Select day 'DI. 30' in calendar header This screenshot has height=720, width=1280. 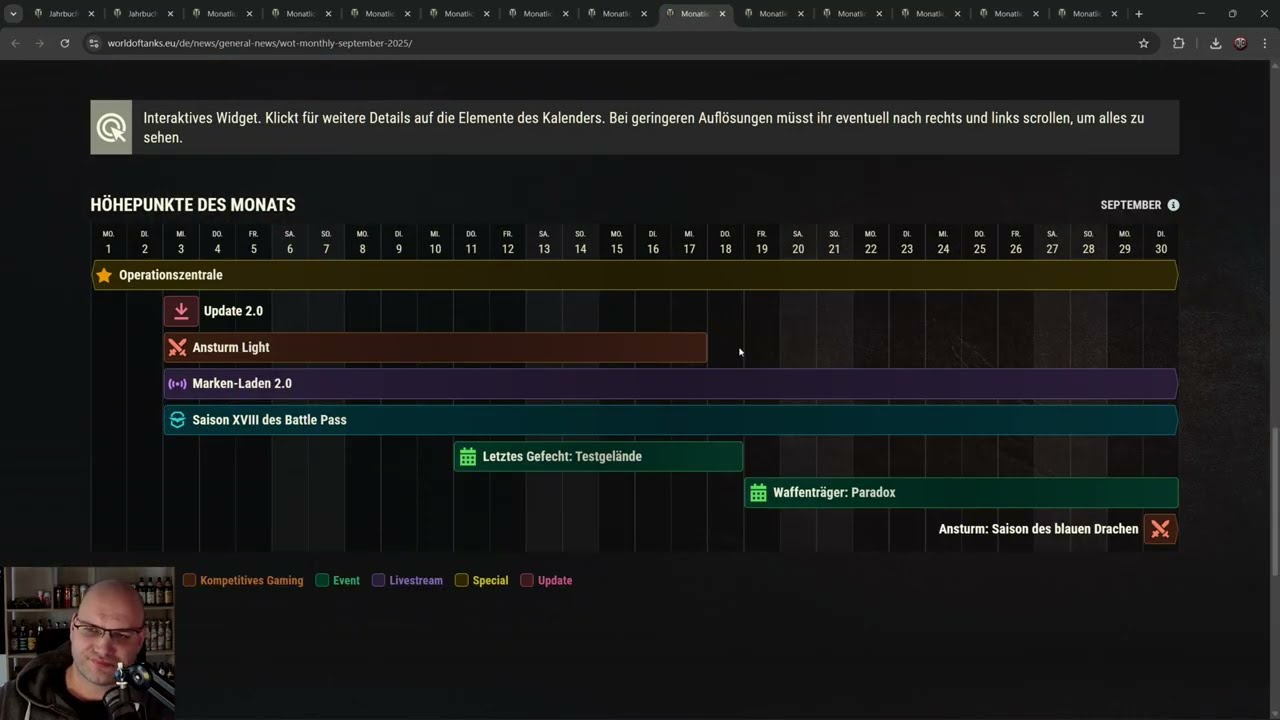[x=1161, y=242]
